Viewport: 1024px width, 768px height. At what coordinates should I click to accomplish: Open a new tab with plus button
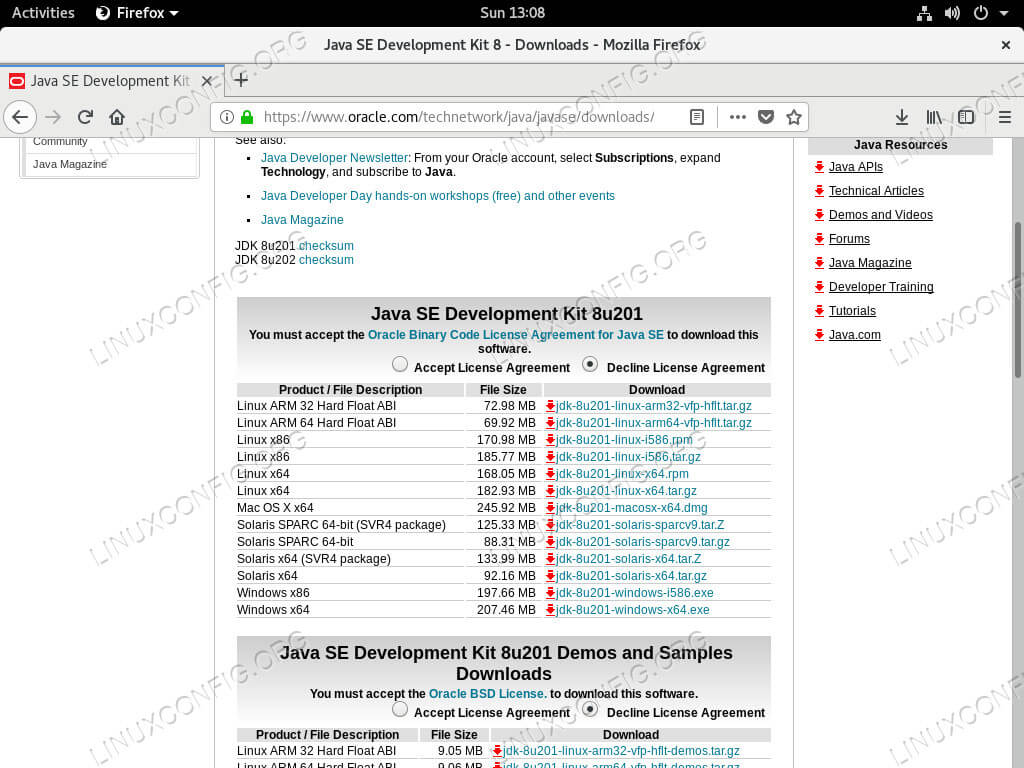241,80
